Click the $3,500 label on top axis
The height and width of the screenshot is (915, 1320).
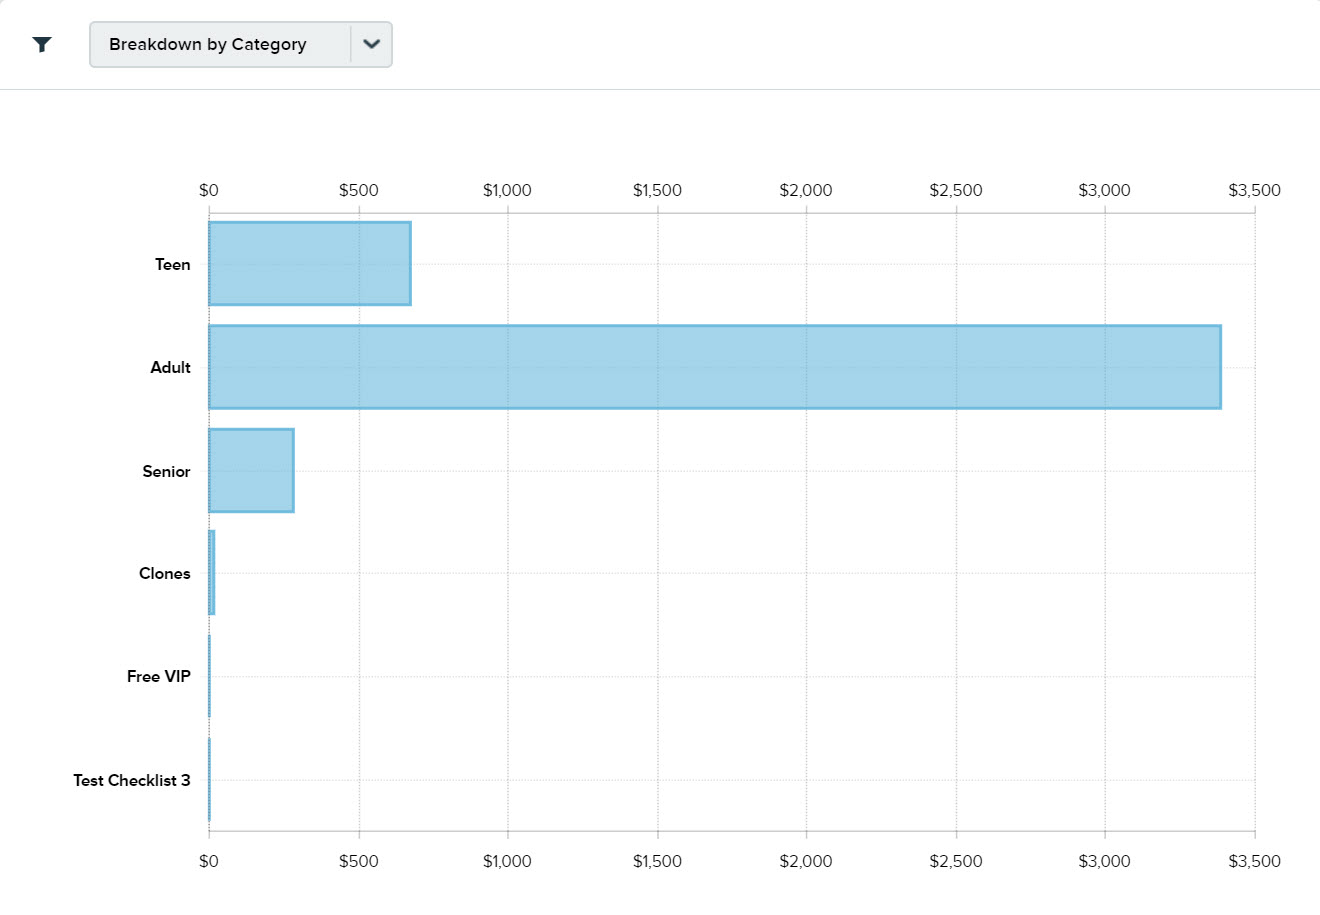tap(1254, 190)
